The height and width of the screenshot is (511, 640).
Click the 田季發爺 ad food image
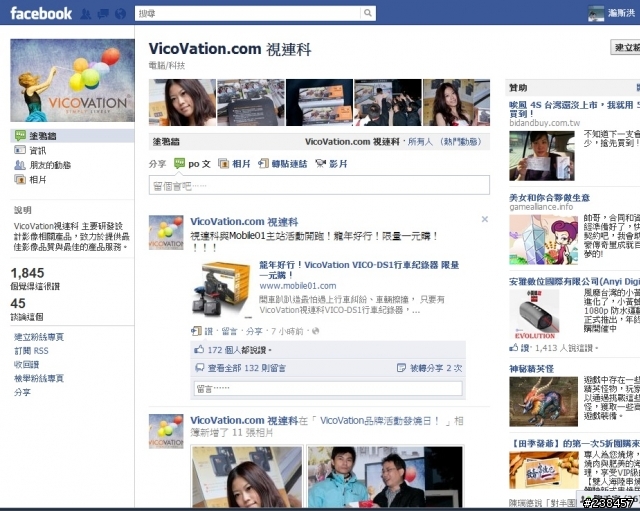pos(544,470)
